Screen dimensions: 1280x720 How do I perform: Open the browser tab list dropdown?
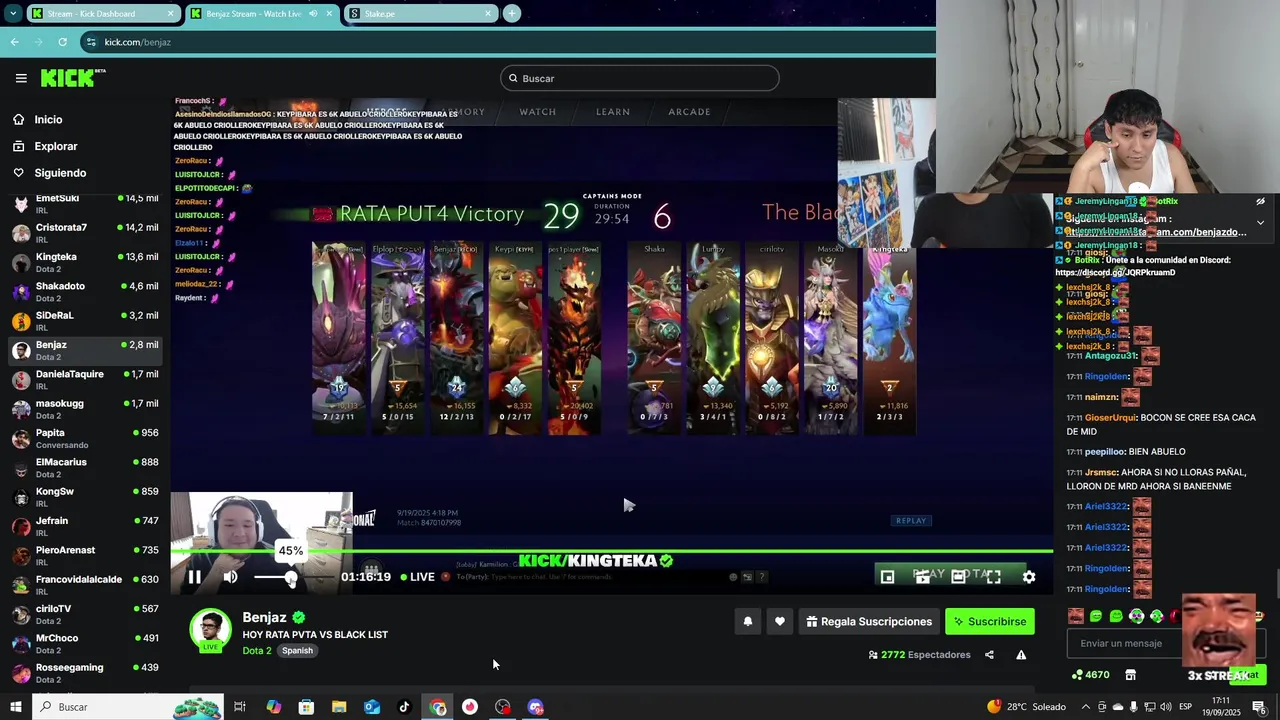[13, 13]
